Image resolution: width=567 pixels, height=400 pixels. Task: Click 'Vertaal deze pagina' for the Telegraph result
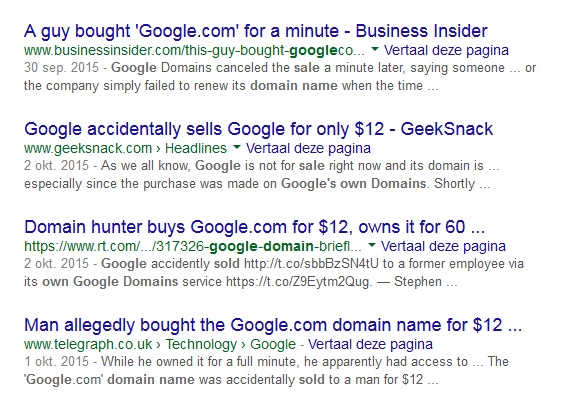[370, 344]
